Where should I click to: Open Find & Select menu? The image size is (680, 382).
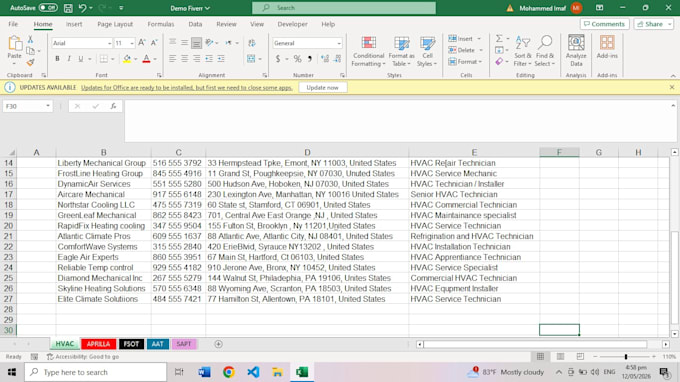click(545, 51)
